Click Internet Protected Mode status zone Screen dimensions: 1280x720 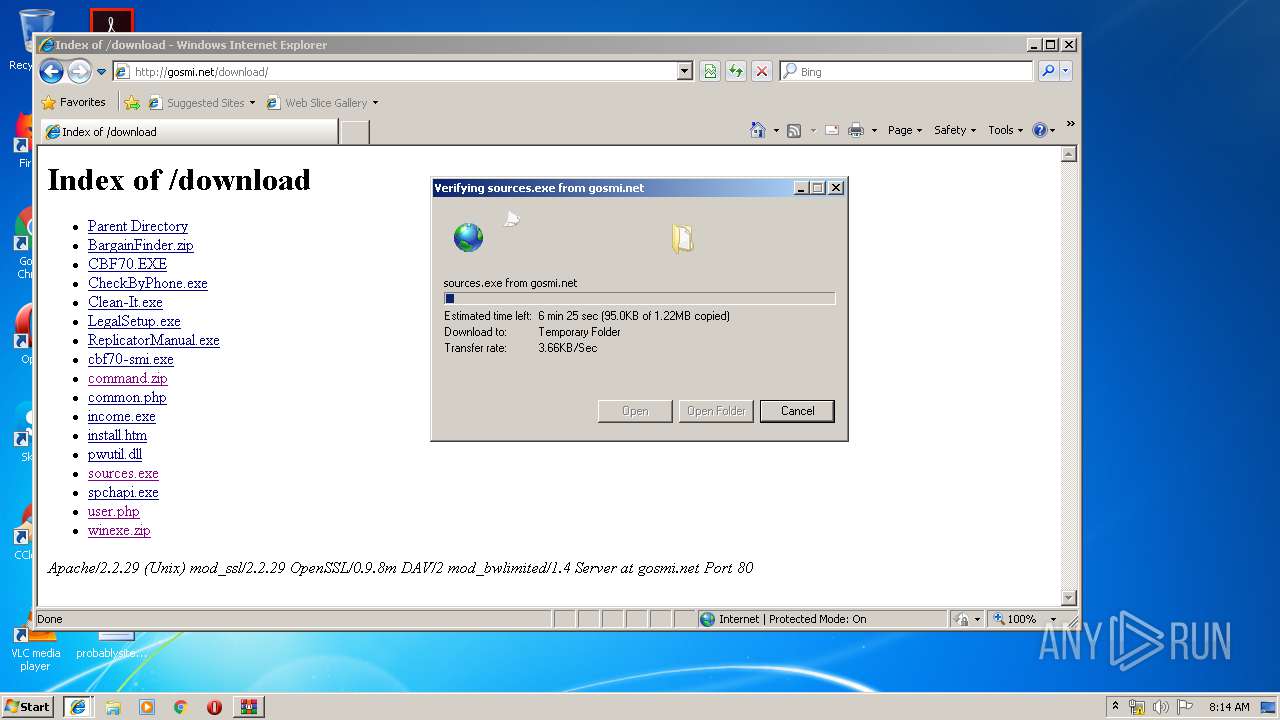point(821,619)
